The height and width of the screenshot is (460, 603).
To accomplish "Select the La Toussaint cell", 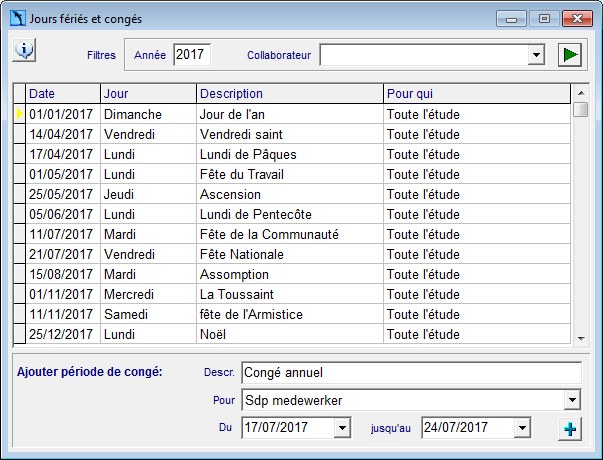I will point(290,294).
